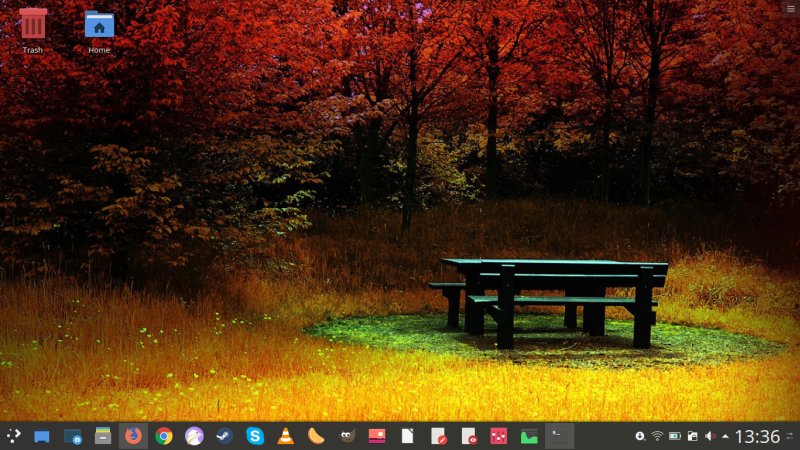Click the blue show desktop icon

pyautogui.click(x=42, y=436)
